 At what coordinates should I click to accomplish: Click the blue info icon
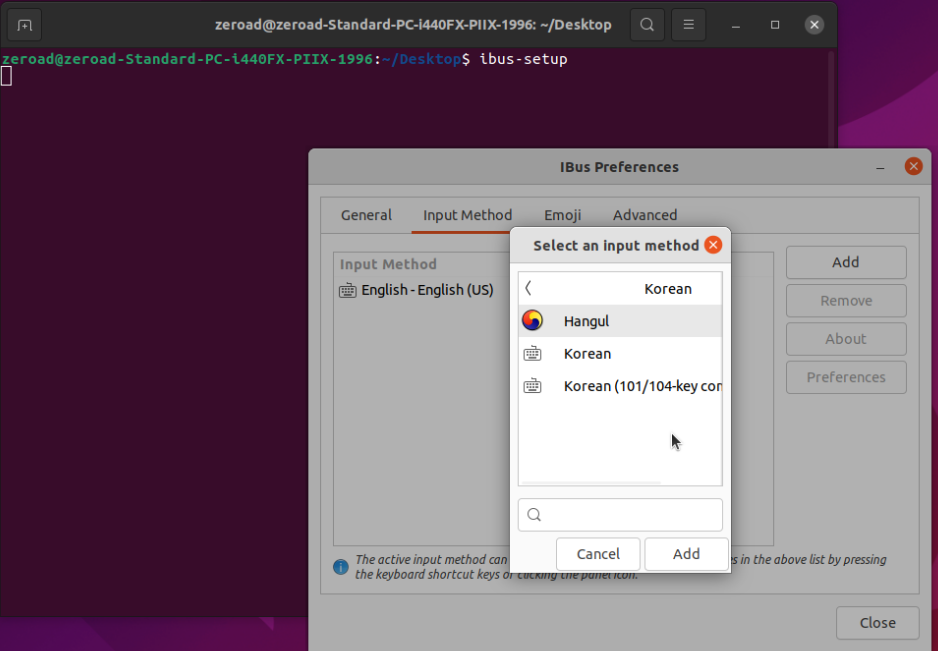(340, 567)
